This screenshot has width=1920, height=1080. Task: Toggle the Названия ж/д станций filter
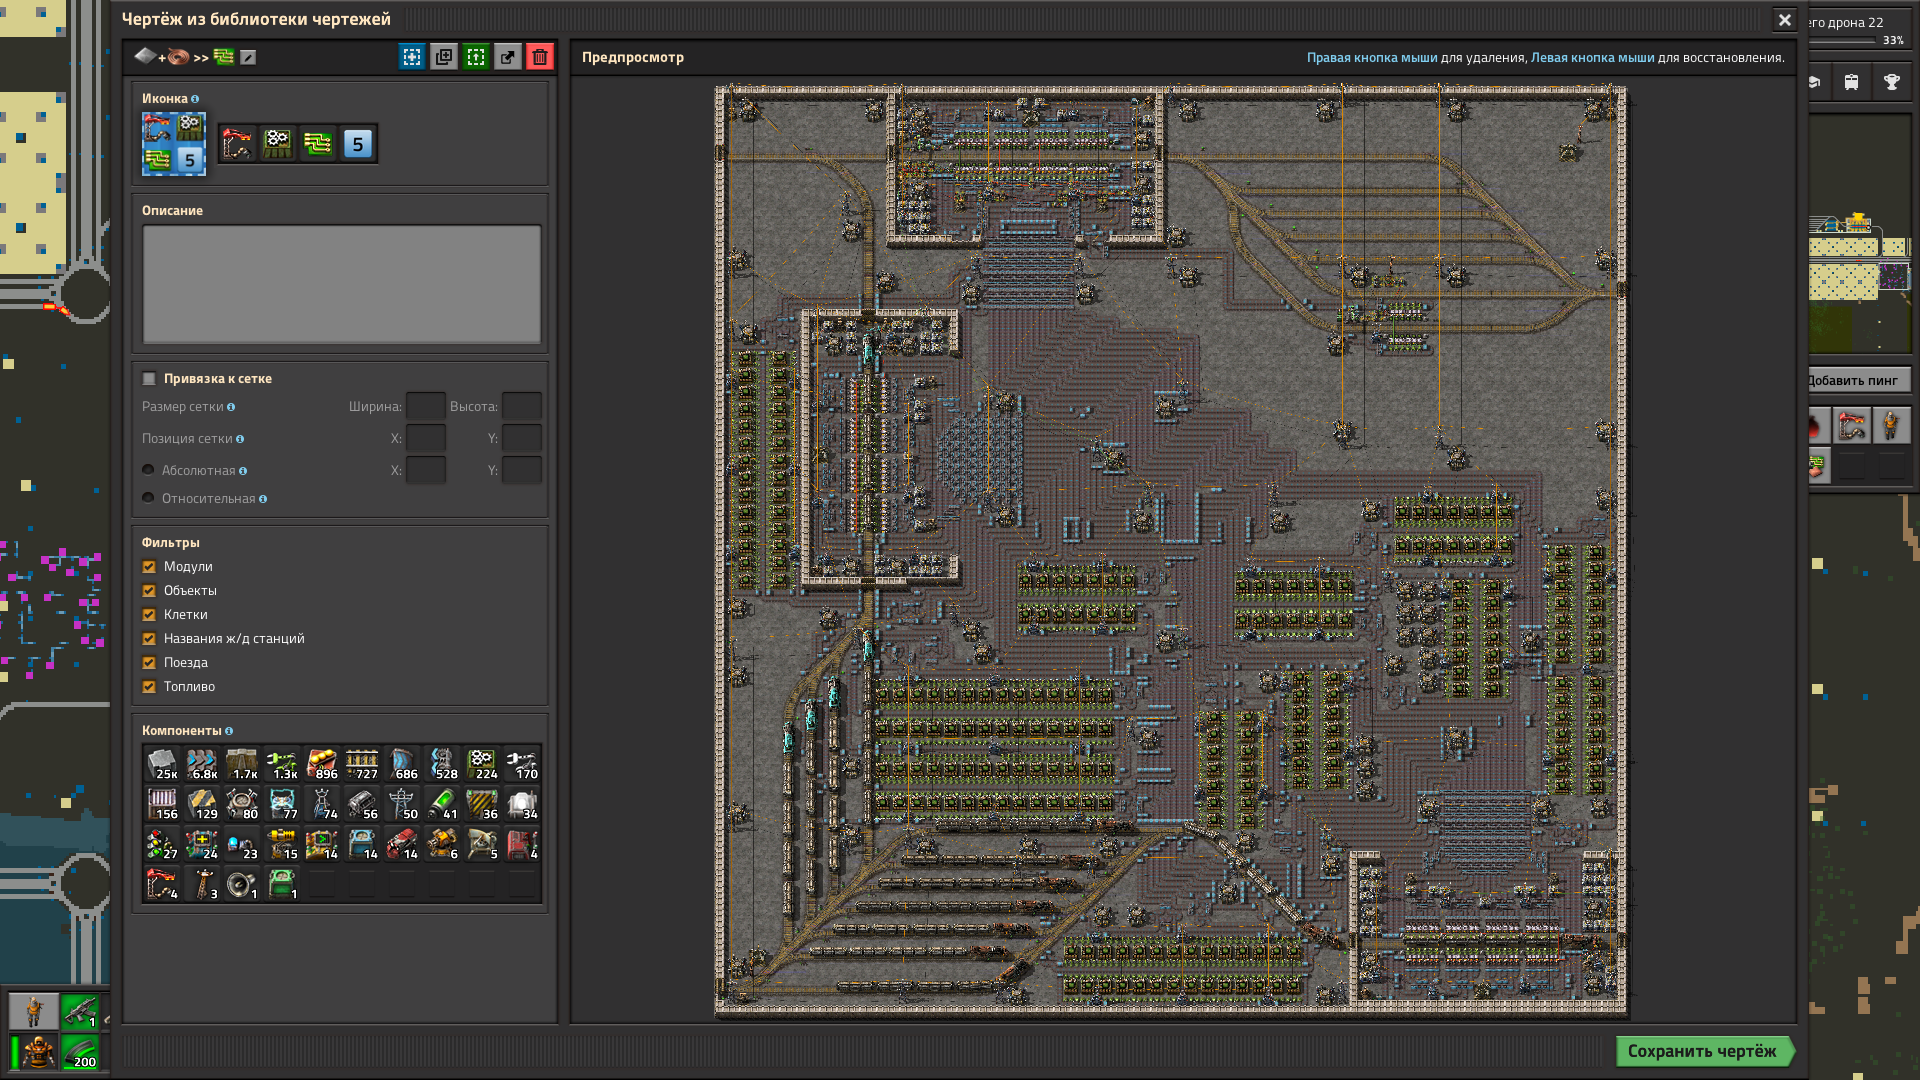[x=149, y=639]
